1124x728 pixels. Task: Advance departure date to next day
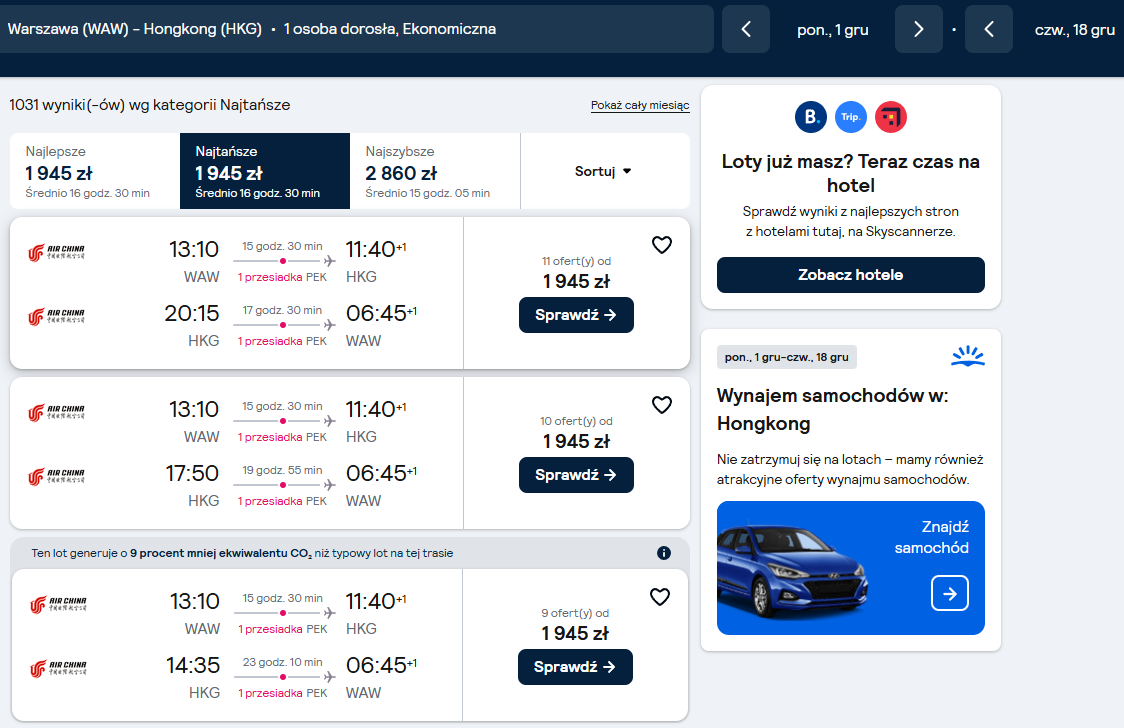918,29
